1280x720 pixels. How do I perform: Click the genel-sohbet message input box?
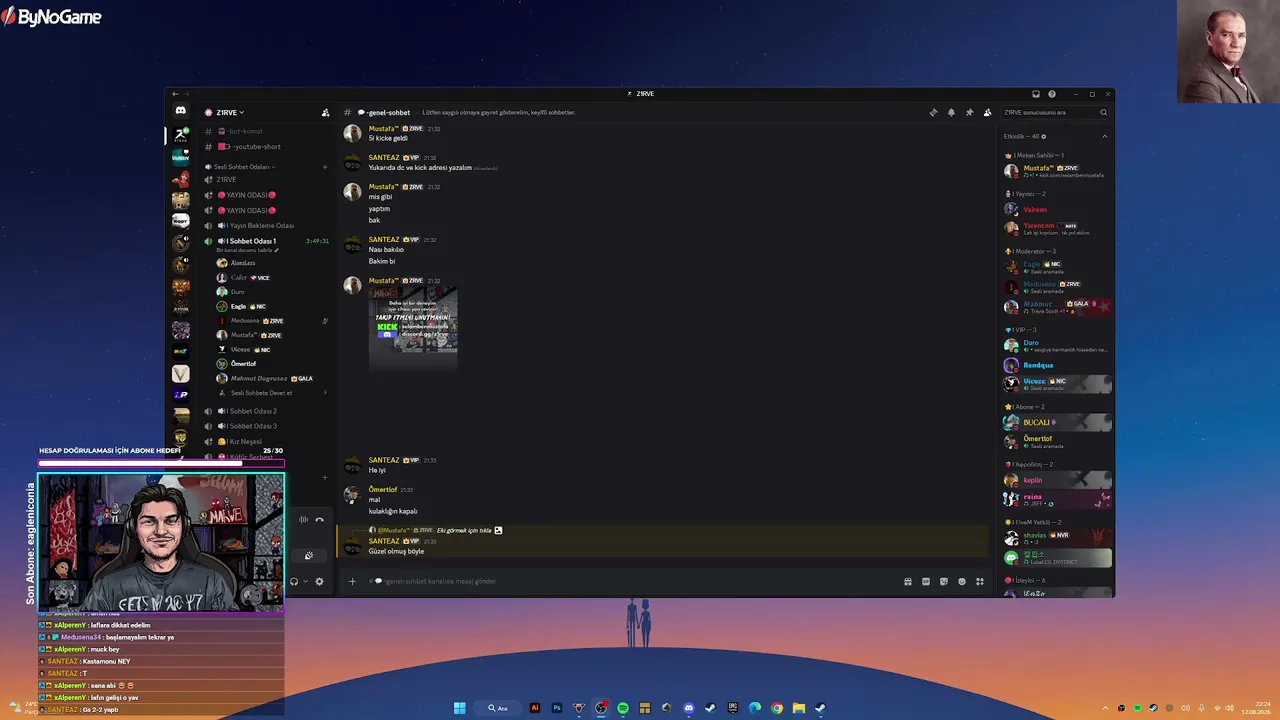point(635,581)
